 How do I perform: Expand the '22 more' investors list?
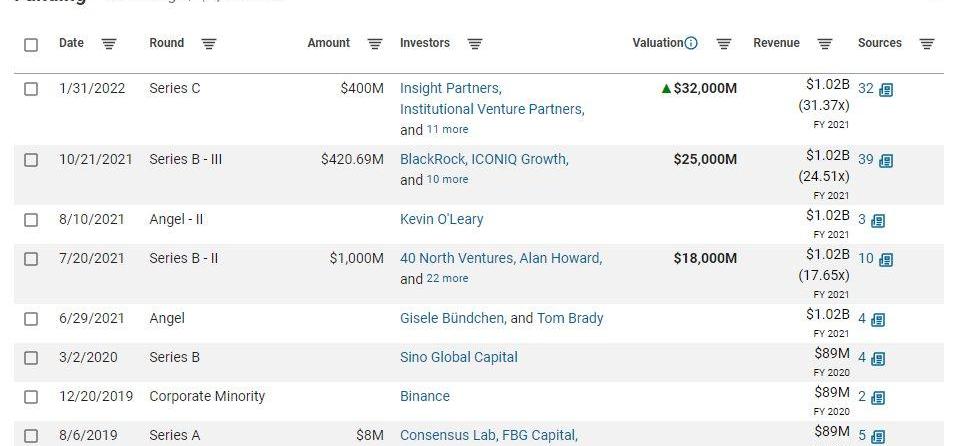447,278
